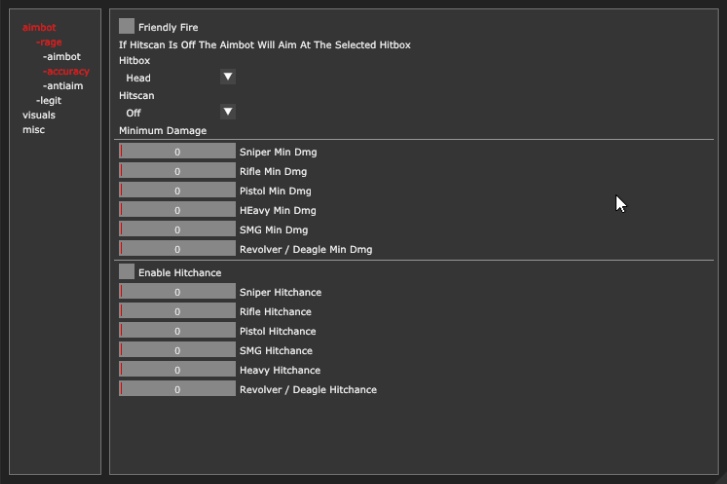This screenshot has width=727, height=484.
Task: Set the Pistol Min Dmg slider
Action: tap(177, 190)
